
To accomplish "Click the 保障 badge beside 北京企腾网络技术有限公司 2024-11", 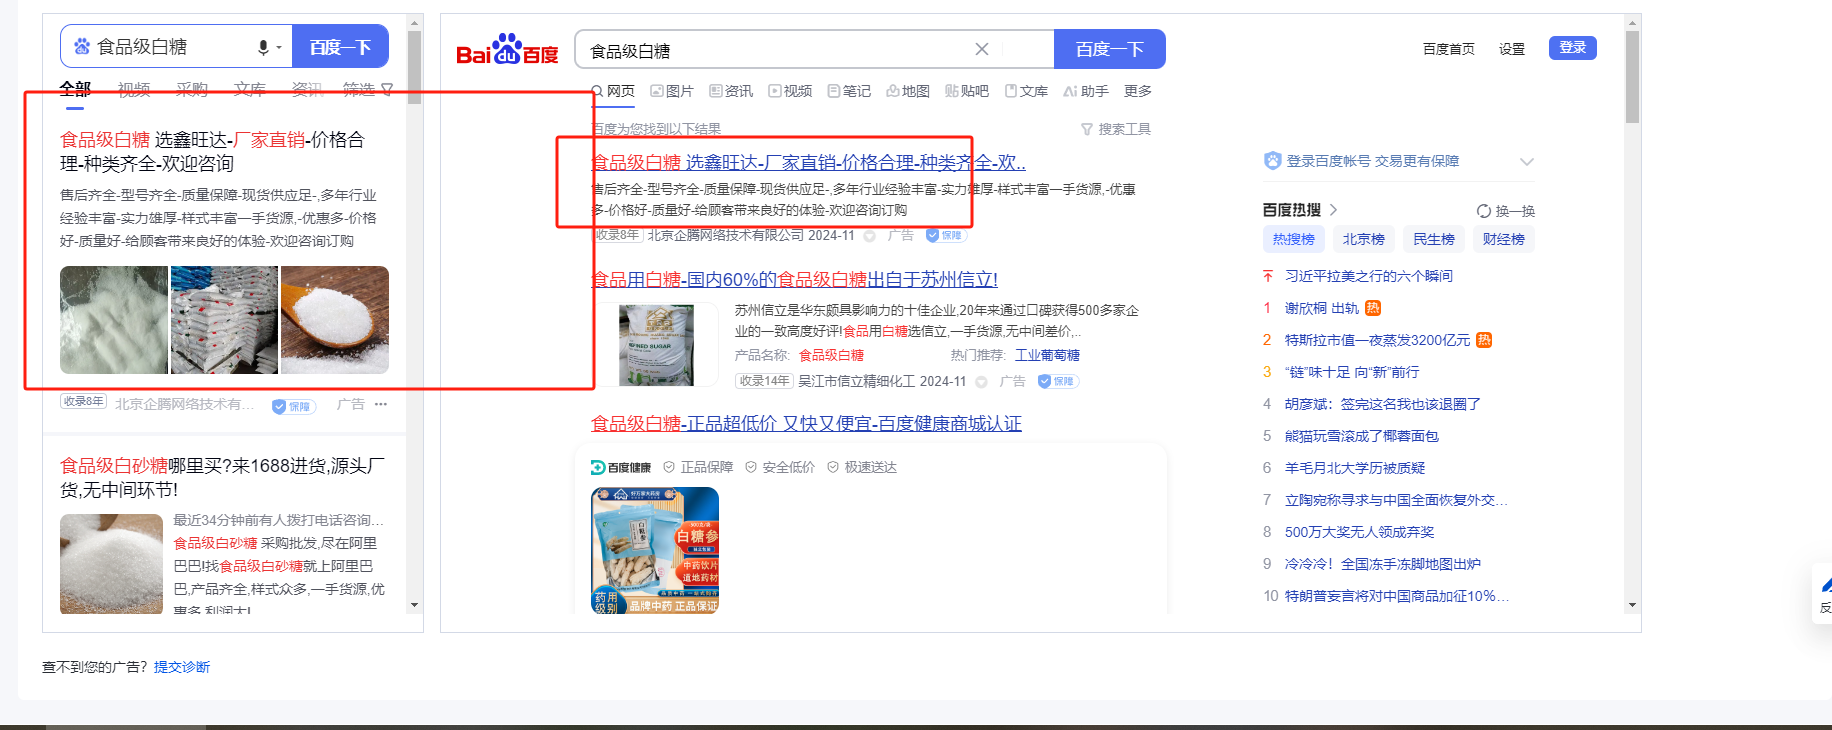I will [945, 235].
